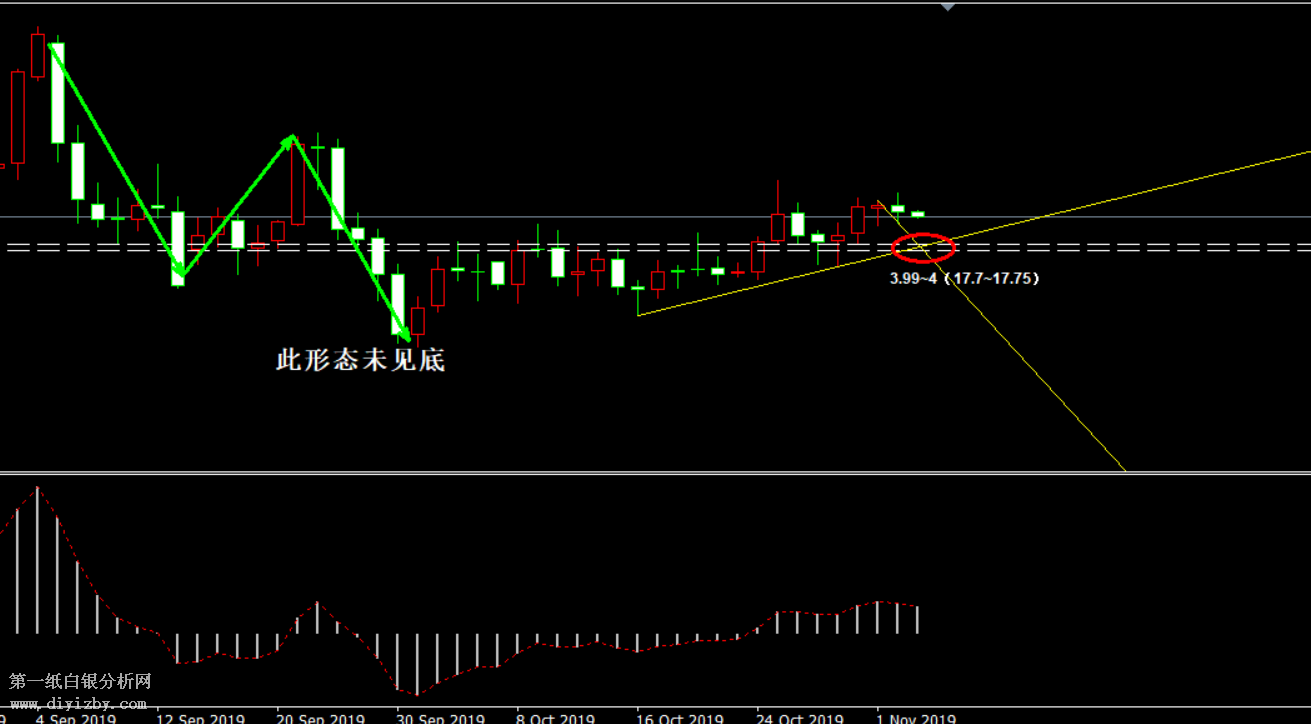
Task: Click the chart shift triangle at top
Action: pos(948,7)
